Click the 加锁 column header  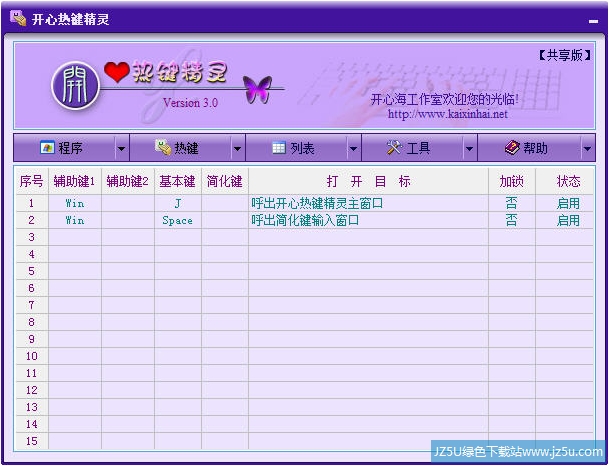tap(512, 181)
